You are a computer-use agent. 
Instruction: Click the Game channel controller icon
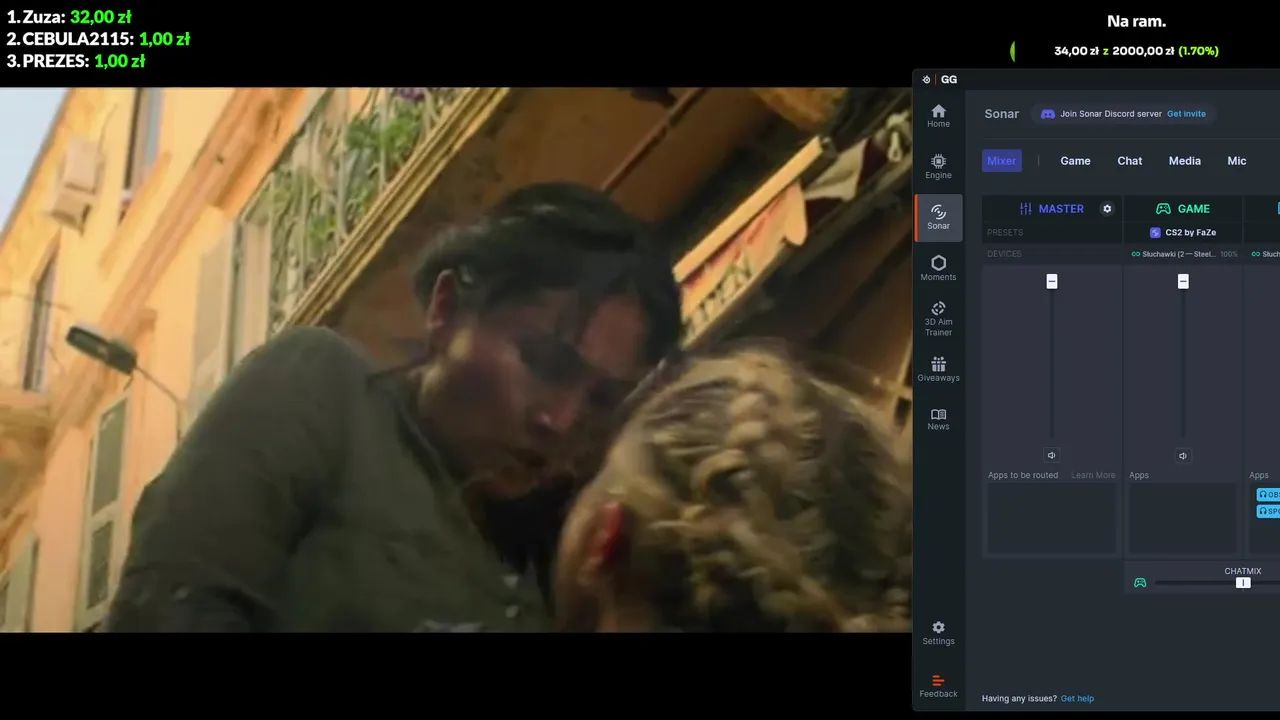[x=1163, y=209]
